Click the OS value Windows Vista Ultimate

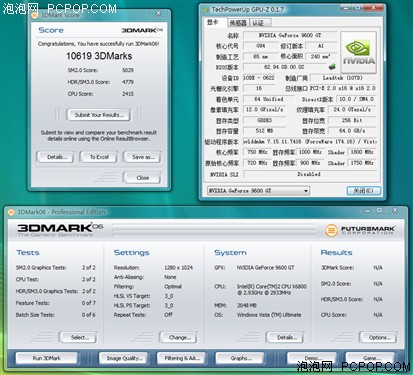click(269, 315)
